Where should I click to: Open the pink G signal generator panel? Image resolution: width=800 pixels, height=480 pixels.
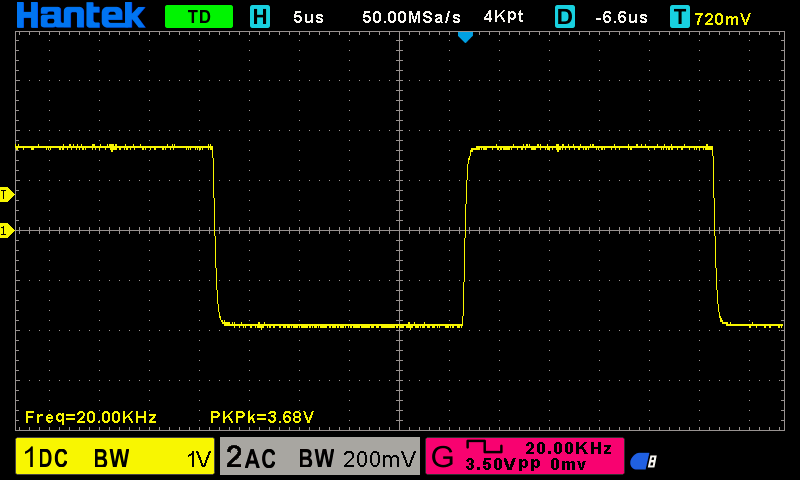tap(524, 456)
